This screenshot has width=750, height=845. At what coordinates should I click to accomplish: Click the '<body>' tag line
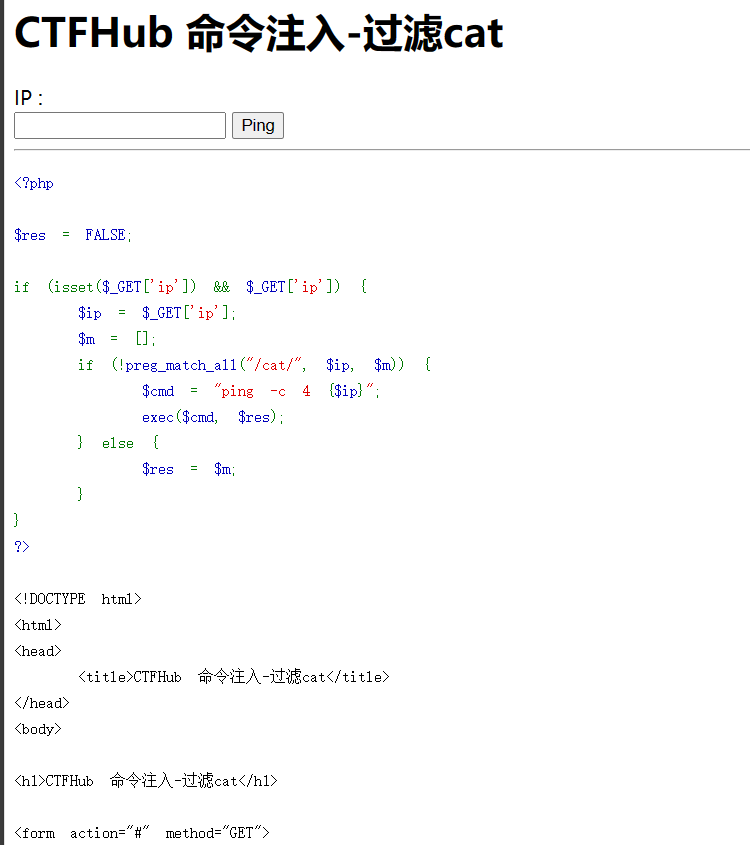(38, 729)
